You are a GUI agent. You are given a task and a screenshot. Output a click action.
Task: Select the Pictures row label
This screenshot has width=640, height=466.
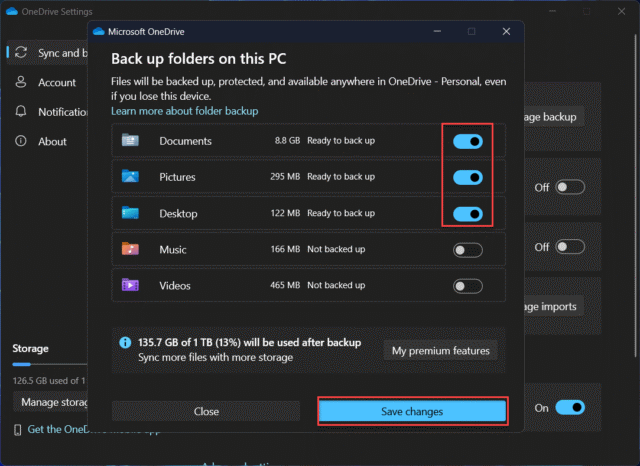tap(177, 177)
